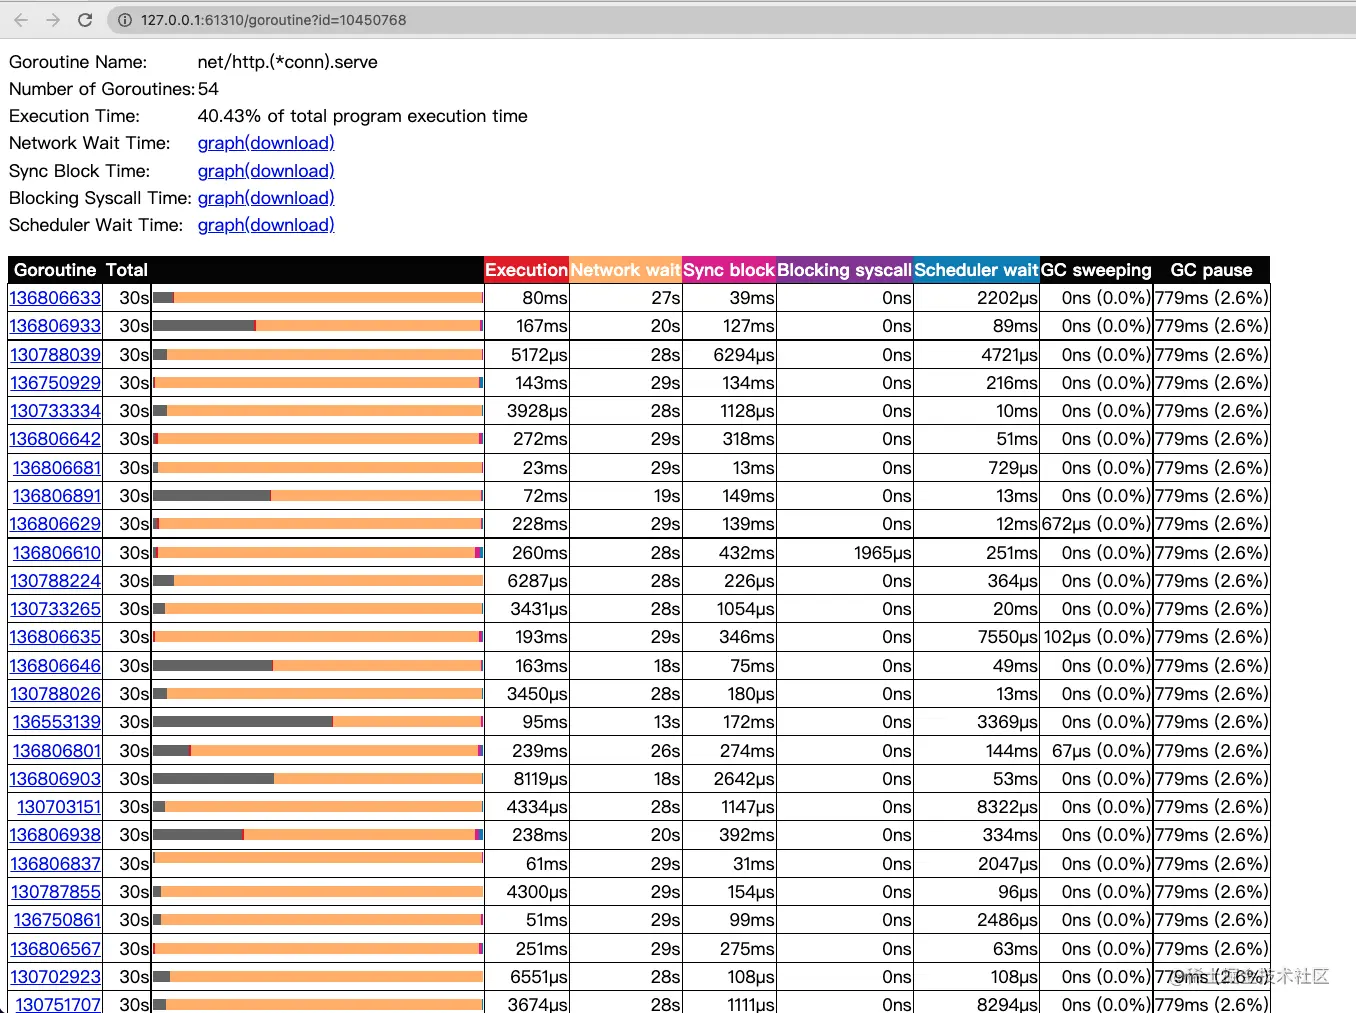Click the browser forward arrow
This screenshot has height=1013, width=1356.
pos(53,20)
